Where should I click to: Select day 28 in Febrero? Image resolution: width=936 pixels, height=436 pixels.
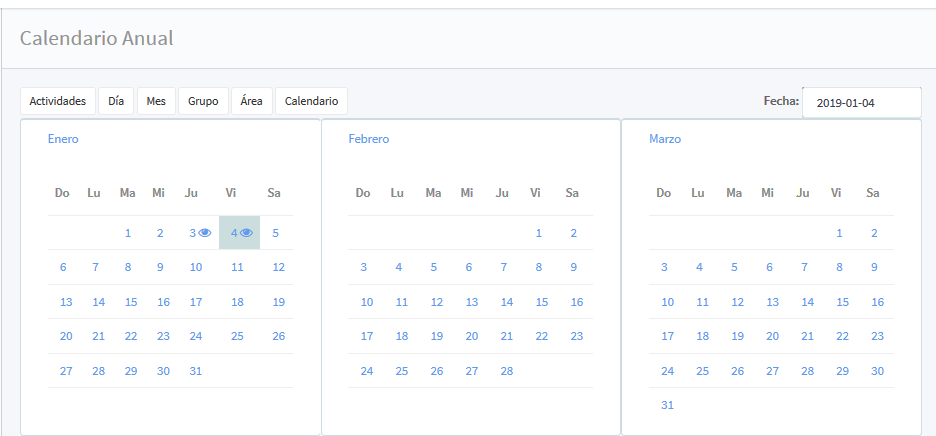click(507, 371)
